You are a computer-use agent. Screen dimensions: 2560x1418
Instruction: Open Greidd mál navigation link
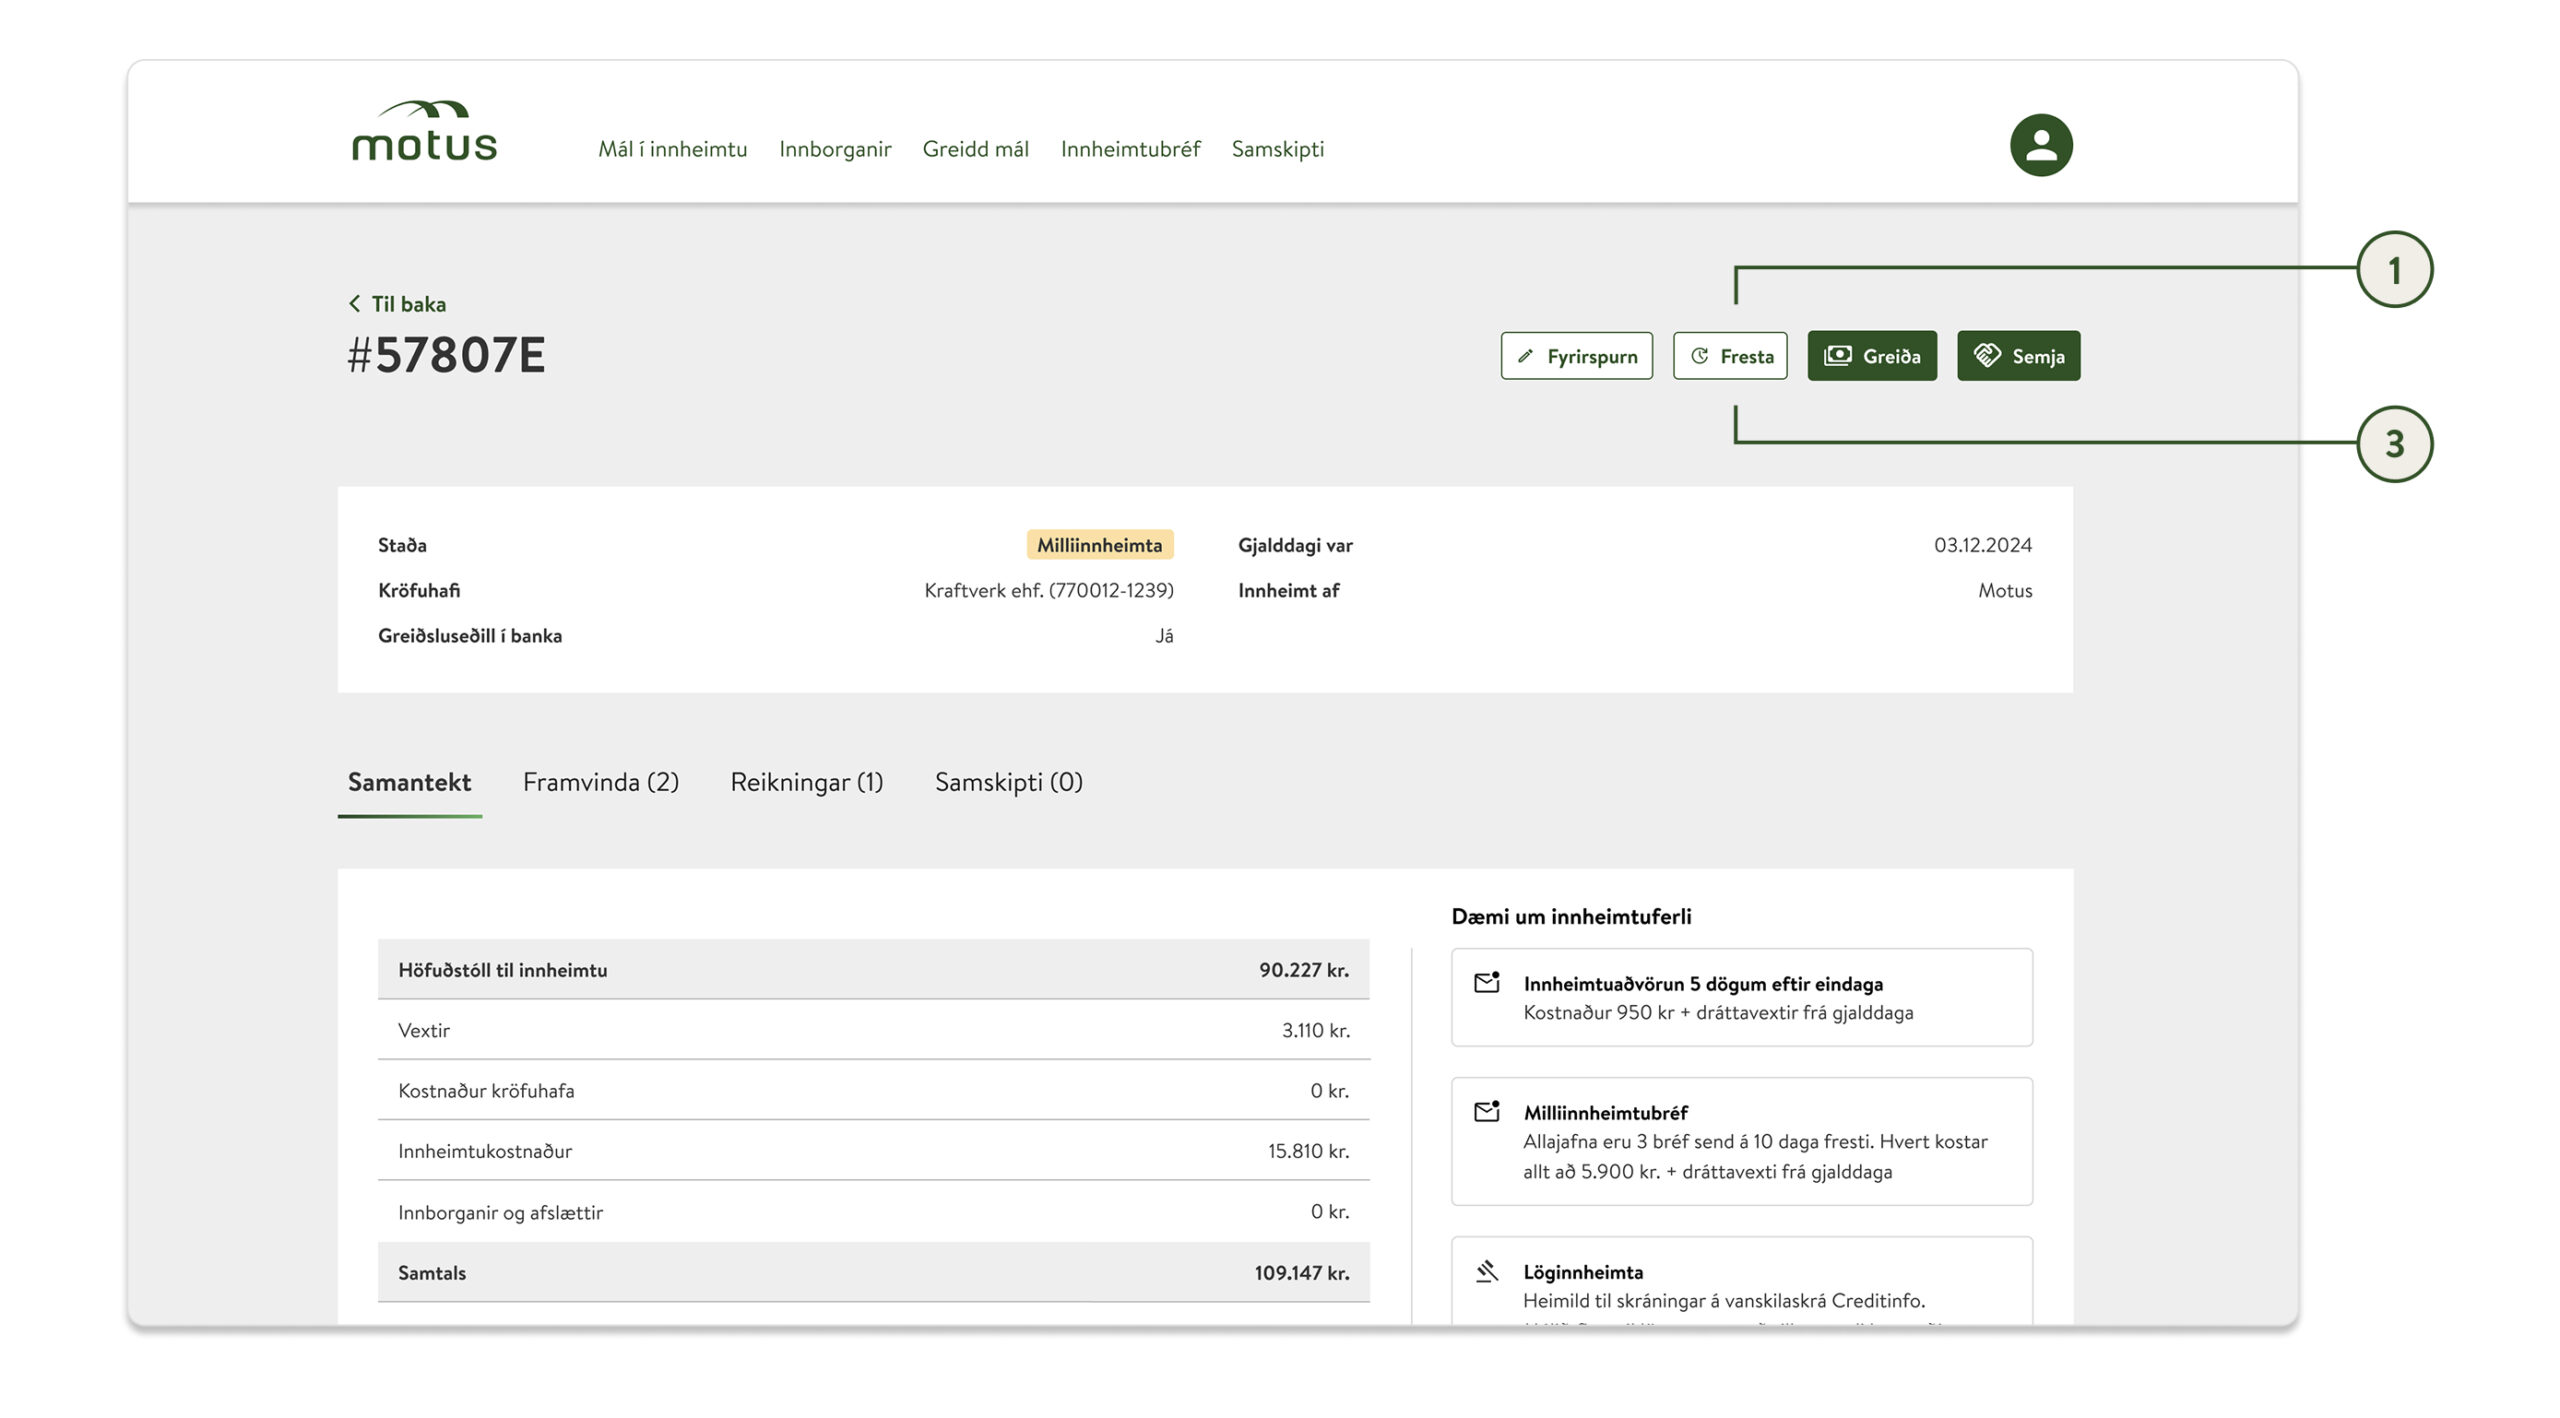tap(974, 149)
